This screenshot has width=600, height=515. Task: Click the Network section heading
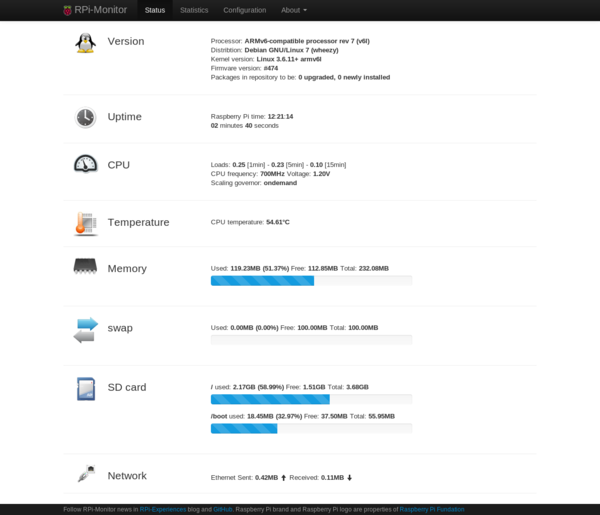(x=127, y=476)
